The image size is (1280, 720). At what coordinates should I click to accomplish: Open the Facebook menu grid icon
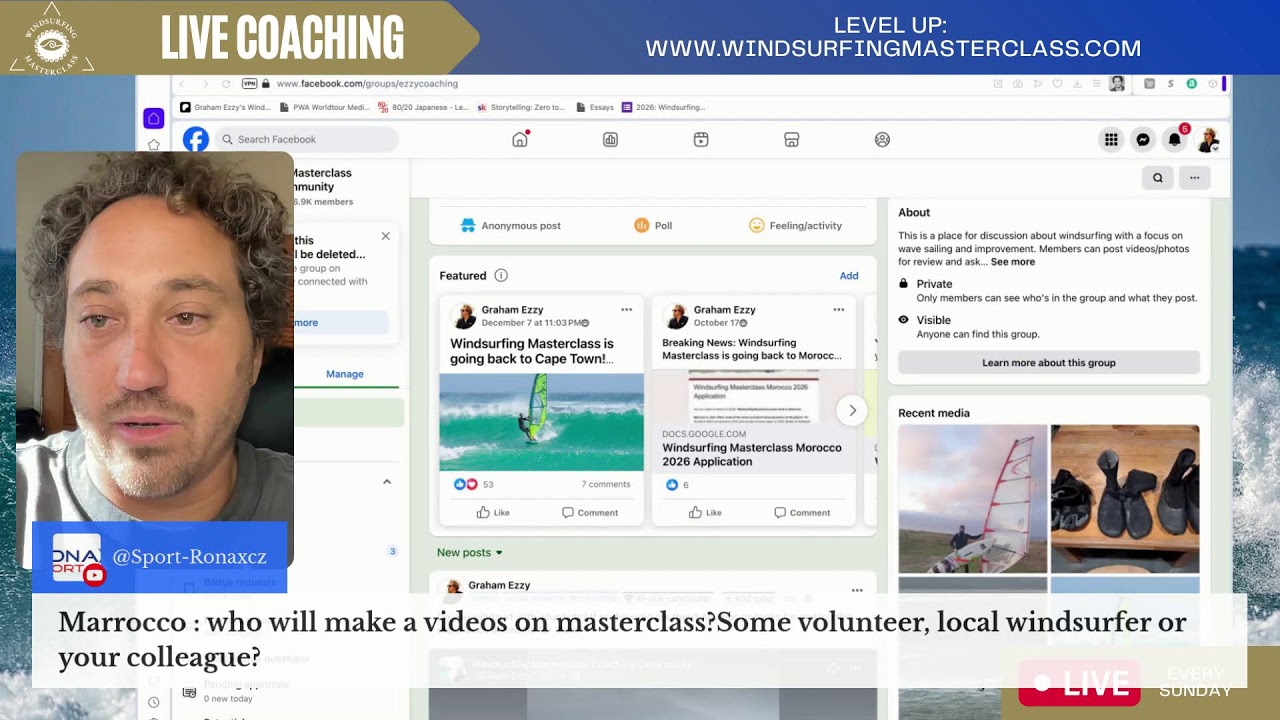(x=1111, y=140)
